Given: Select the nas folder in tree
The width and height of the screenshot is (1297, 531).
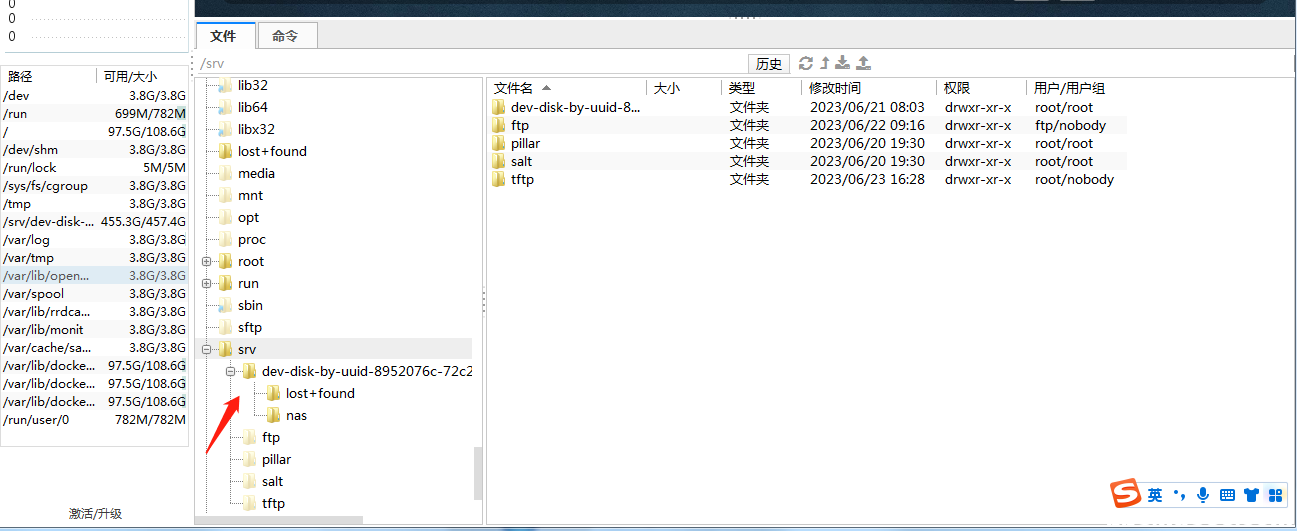Looking at the screenshot, I should point(296,416).
